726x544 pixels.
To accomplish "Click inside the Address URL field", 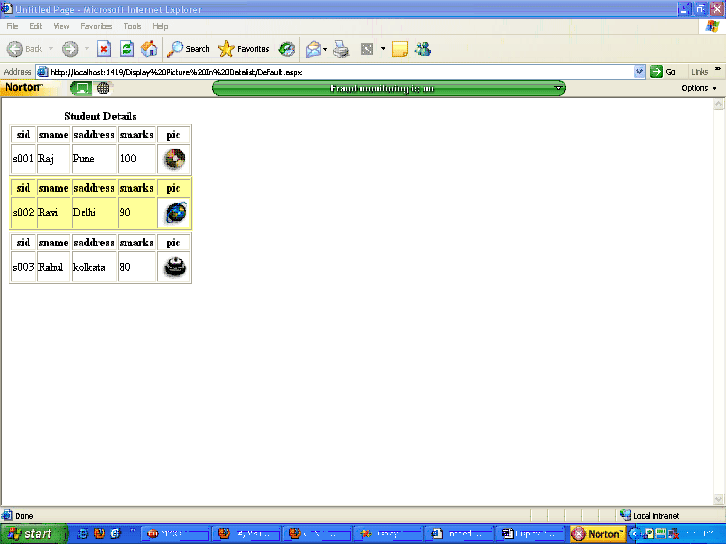I will [341, 72].
